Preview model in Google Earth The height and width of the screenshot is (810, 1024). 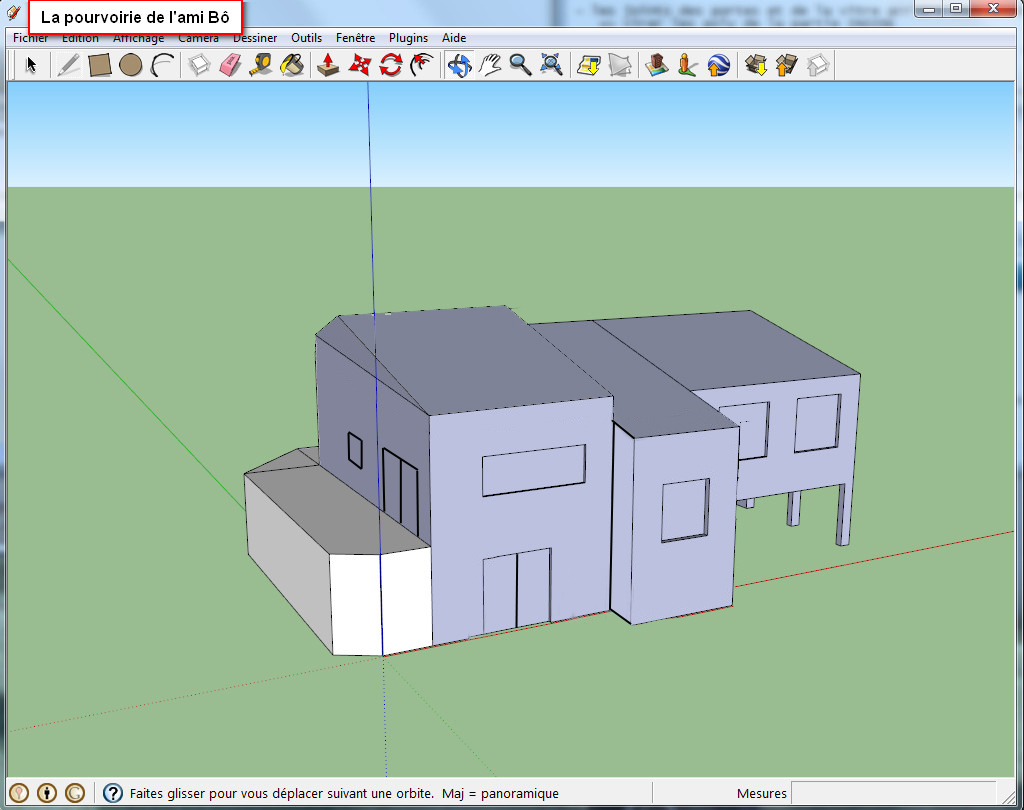point(718,65)
